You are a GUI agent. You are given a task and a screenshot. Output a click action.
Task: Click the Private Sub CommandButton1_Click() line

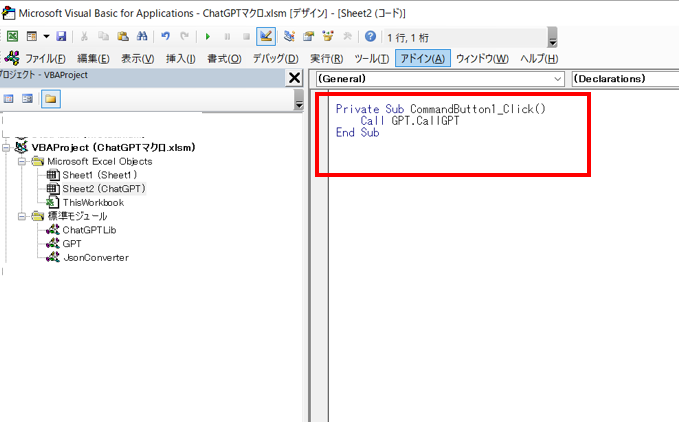[x=440, y=109]
